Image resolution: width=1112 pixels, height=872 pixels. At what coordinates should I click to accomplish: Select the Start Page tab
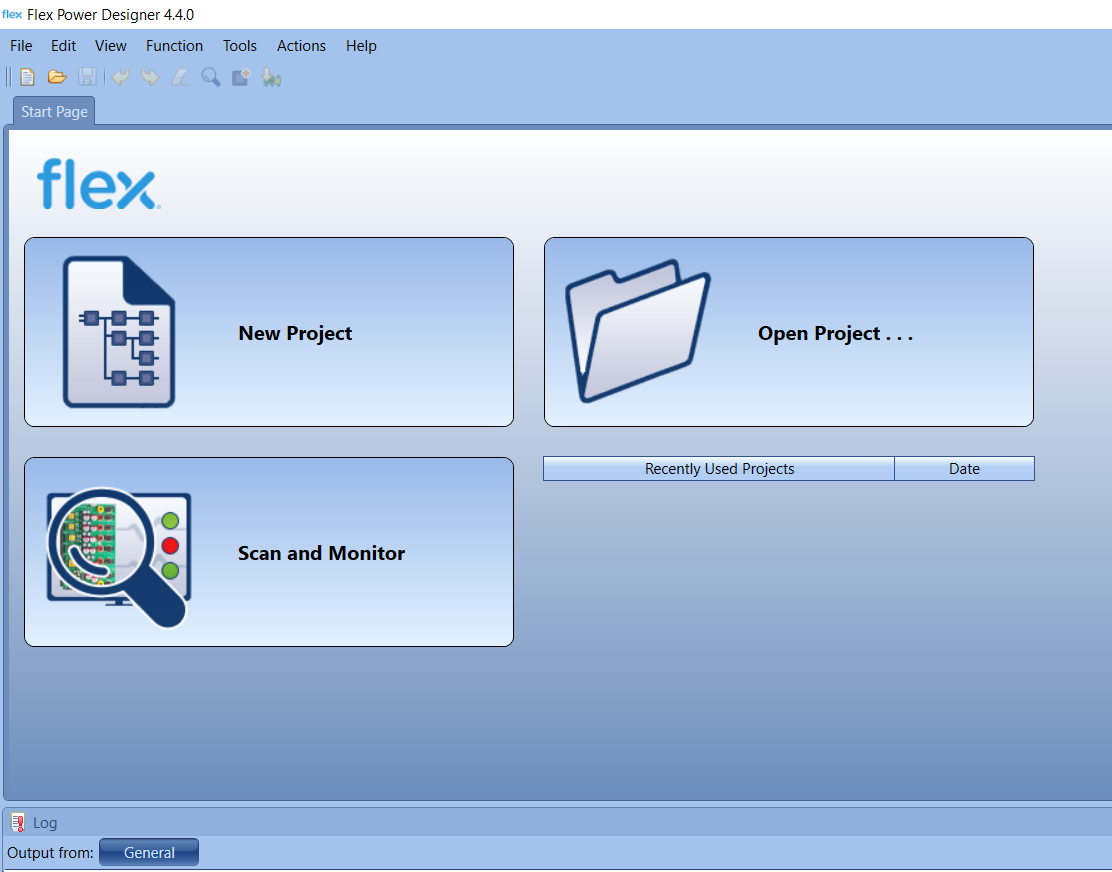coord(55,111)
